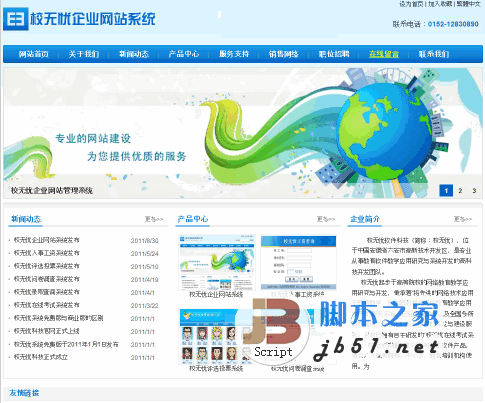Go to the 职位招聘 navigation item

coord(334,54)
